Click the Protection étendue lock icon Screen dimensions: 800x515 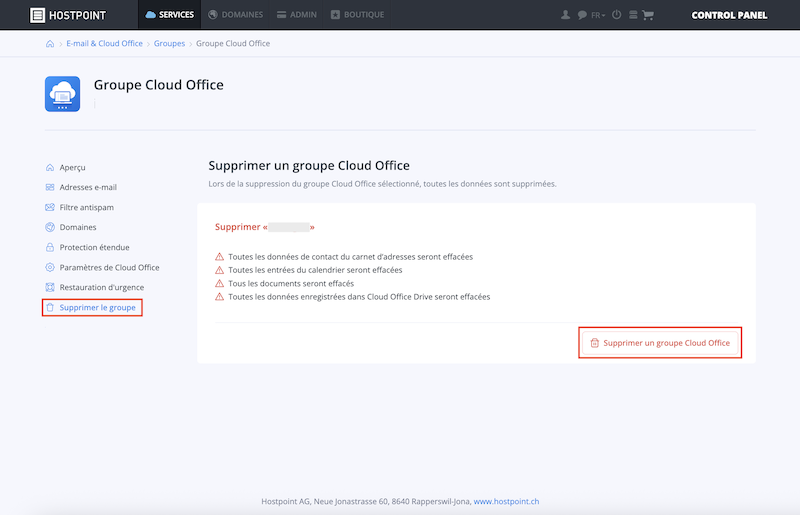[x=50, y=247]
